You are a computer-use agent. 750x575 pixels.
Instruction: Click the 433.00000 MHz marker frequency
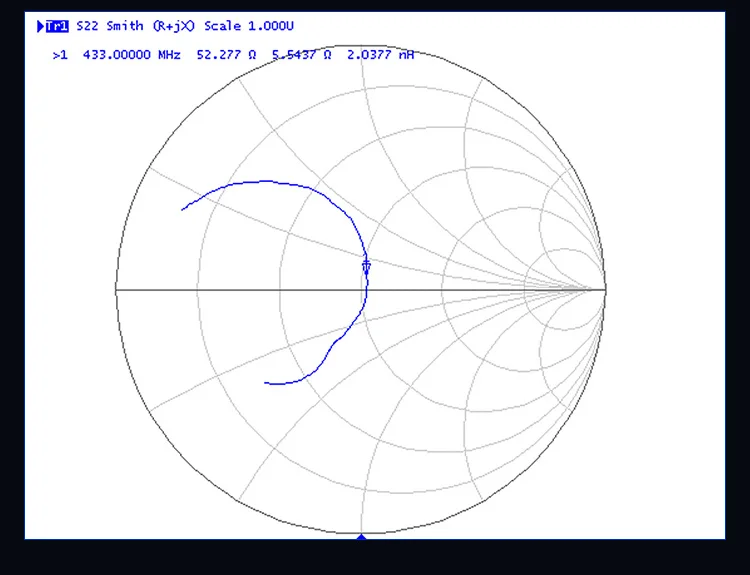[x=132, y=55]
